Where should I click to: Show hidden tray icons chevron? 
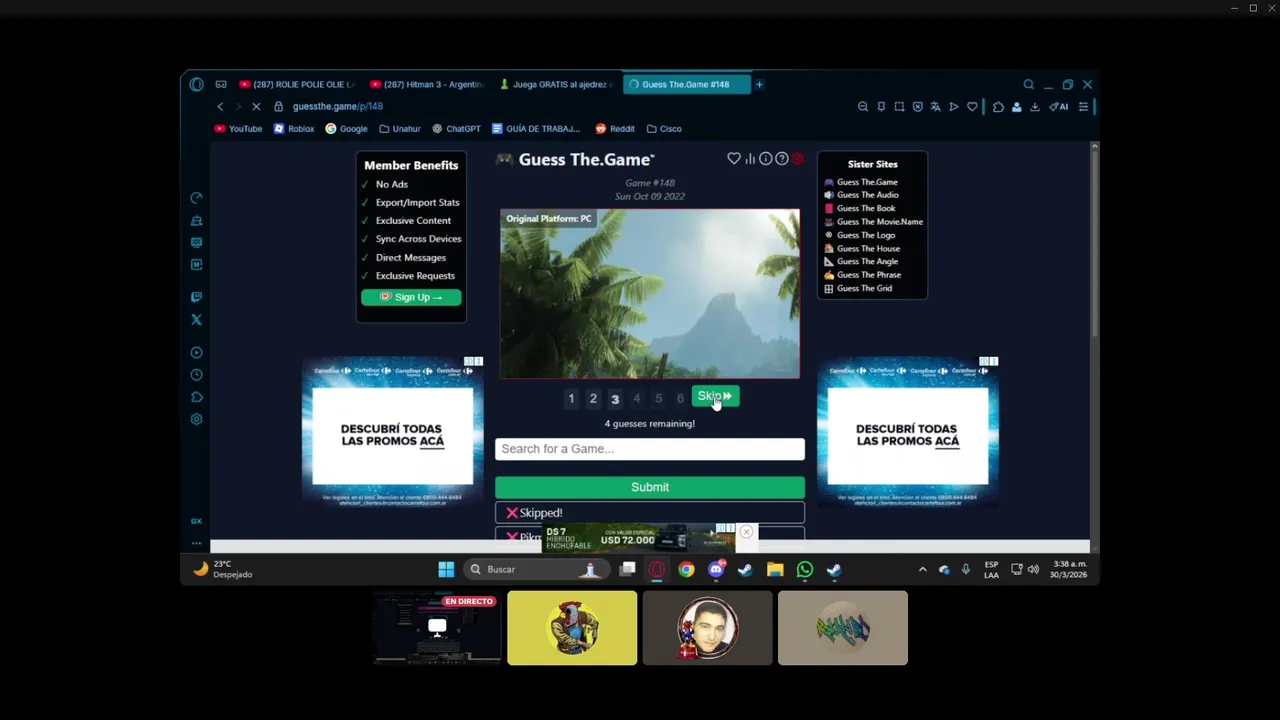coord(922,569)
